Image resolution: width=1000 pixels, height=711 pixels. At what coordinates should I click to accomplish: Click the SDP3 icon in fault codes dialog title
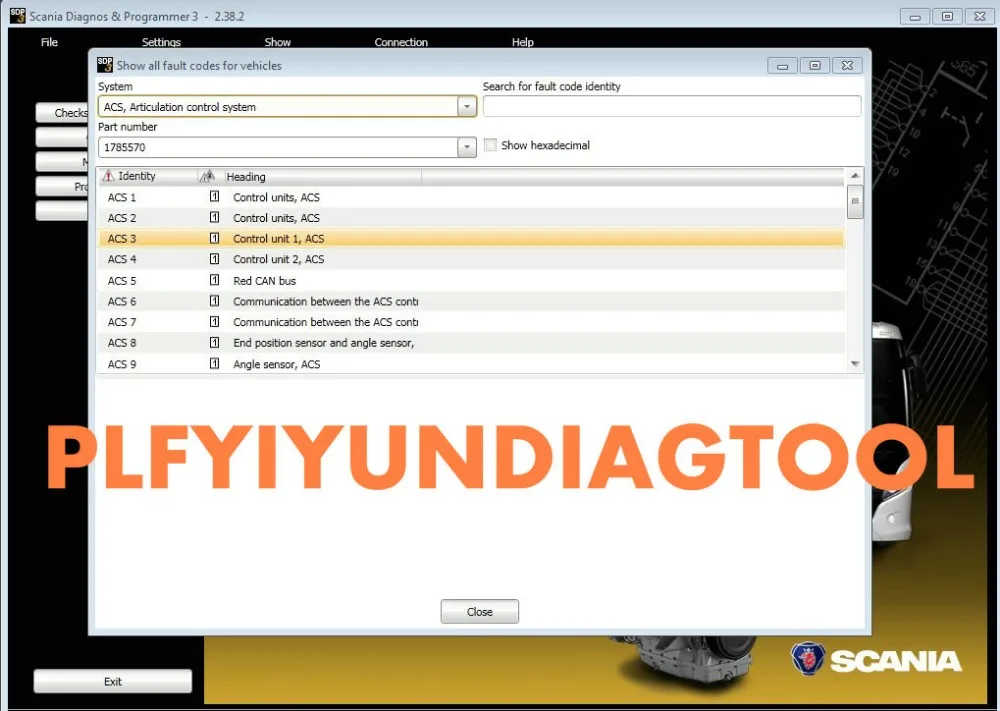click(105, 64)
